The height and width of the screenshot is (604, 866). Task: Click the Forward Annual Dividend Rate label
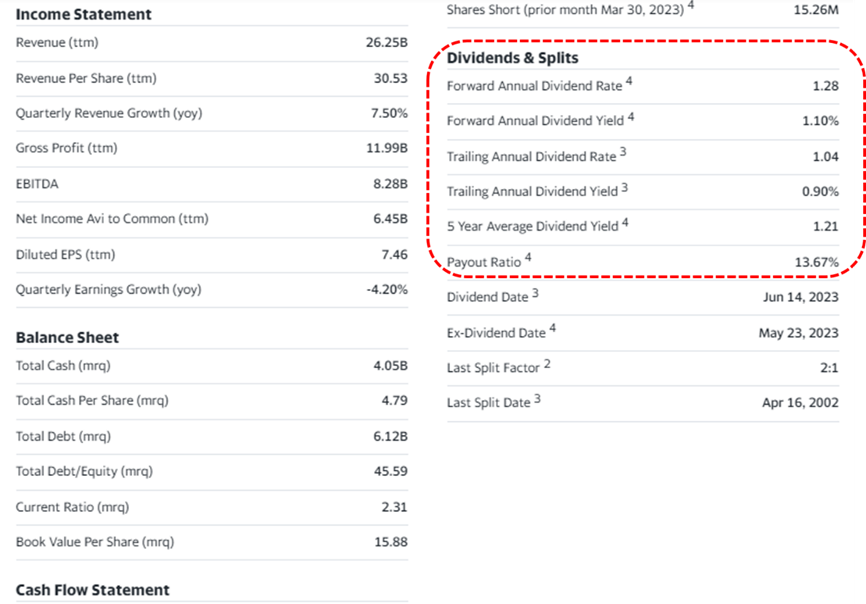[534, 86]
